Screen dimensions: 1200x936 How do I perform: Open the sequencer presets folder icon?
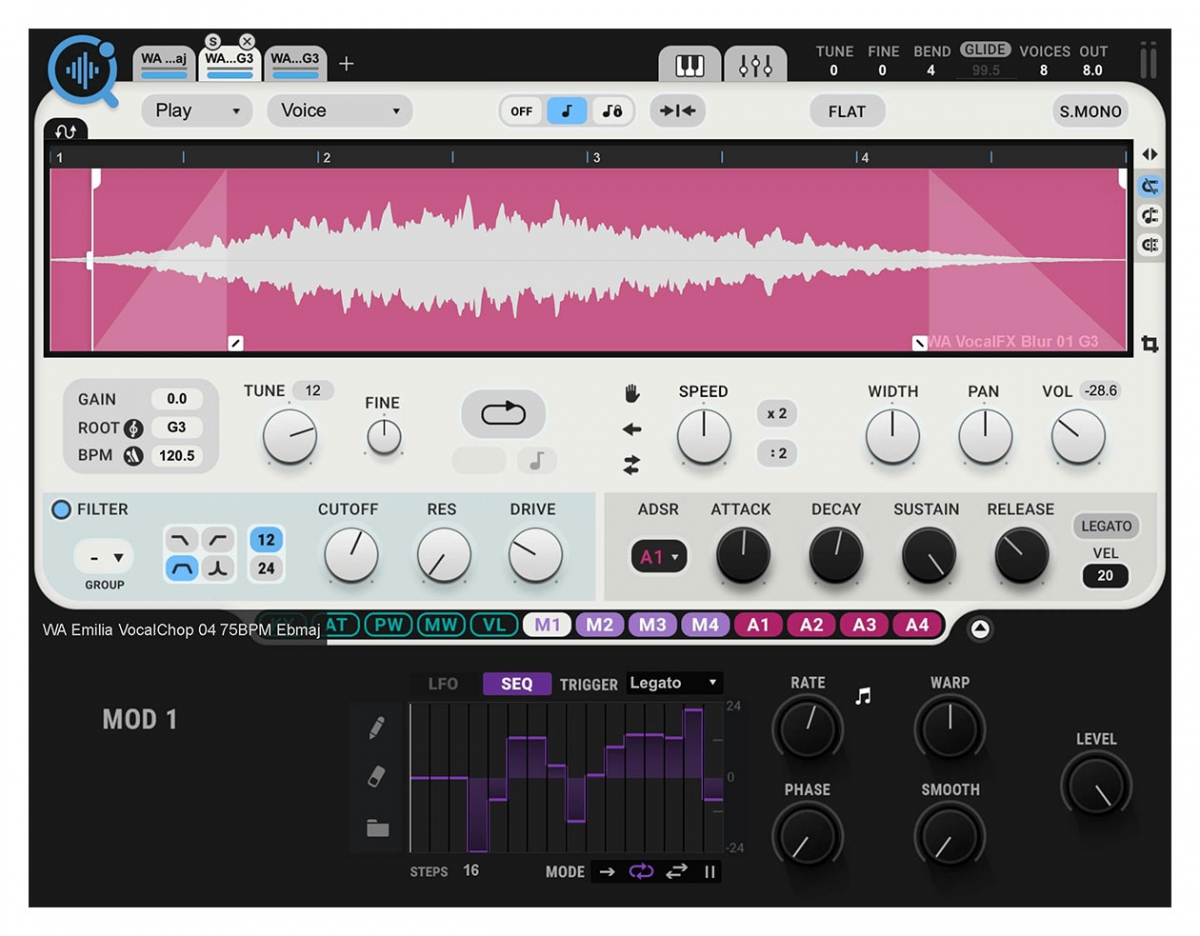[x=377, y=828]
